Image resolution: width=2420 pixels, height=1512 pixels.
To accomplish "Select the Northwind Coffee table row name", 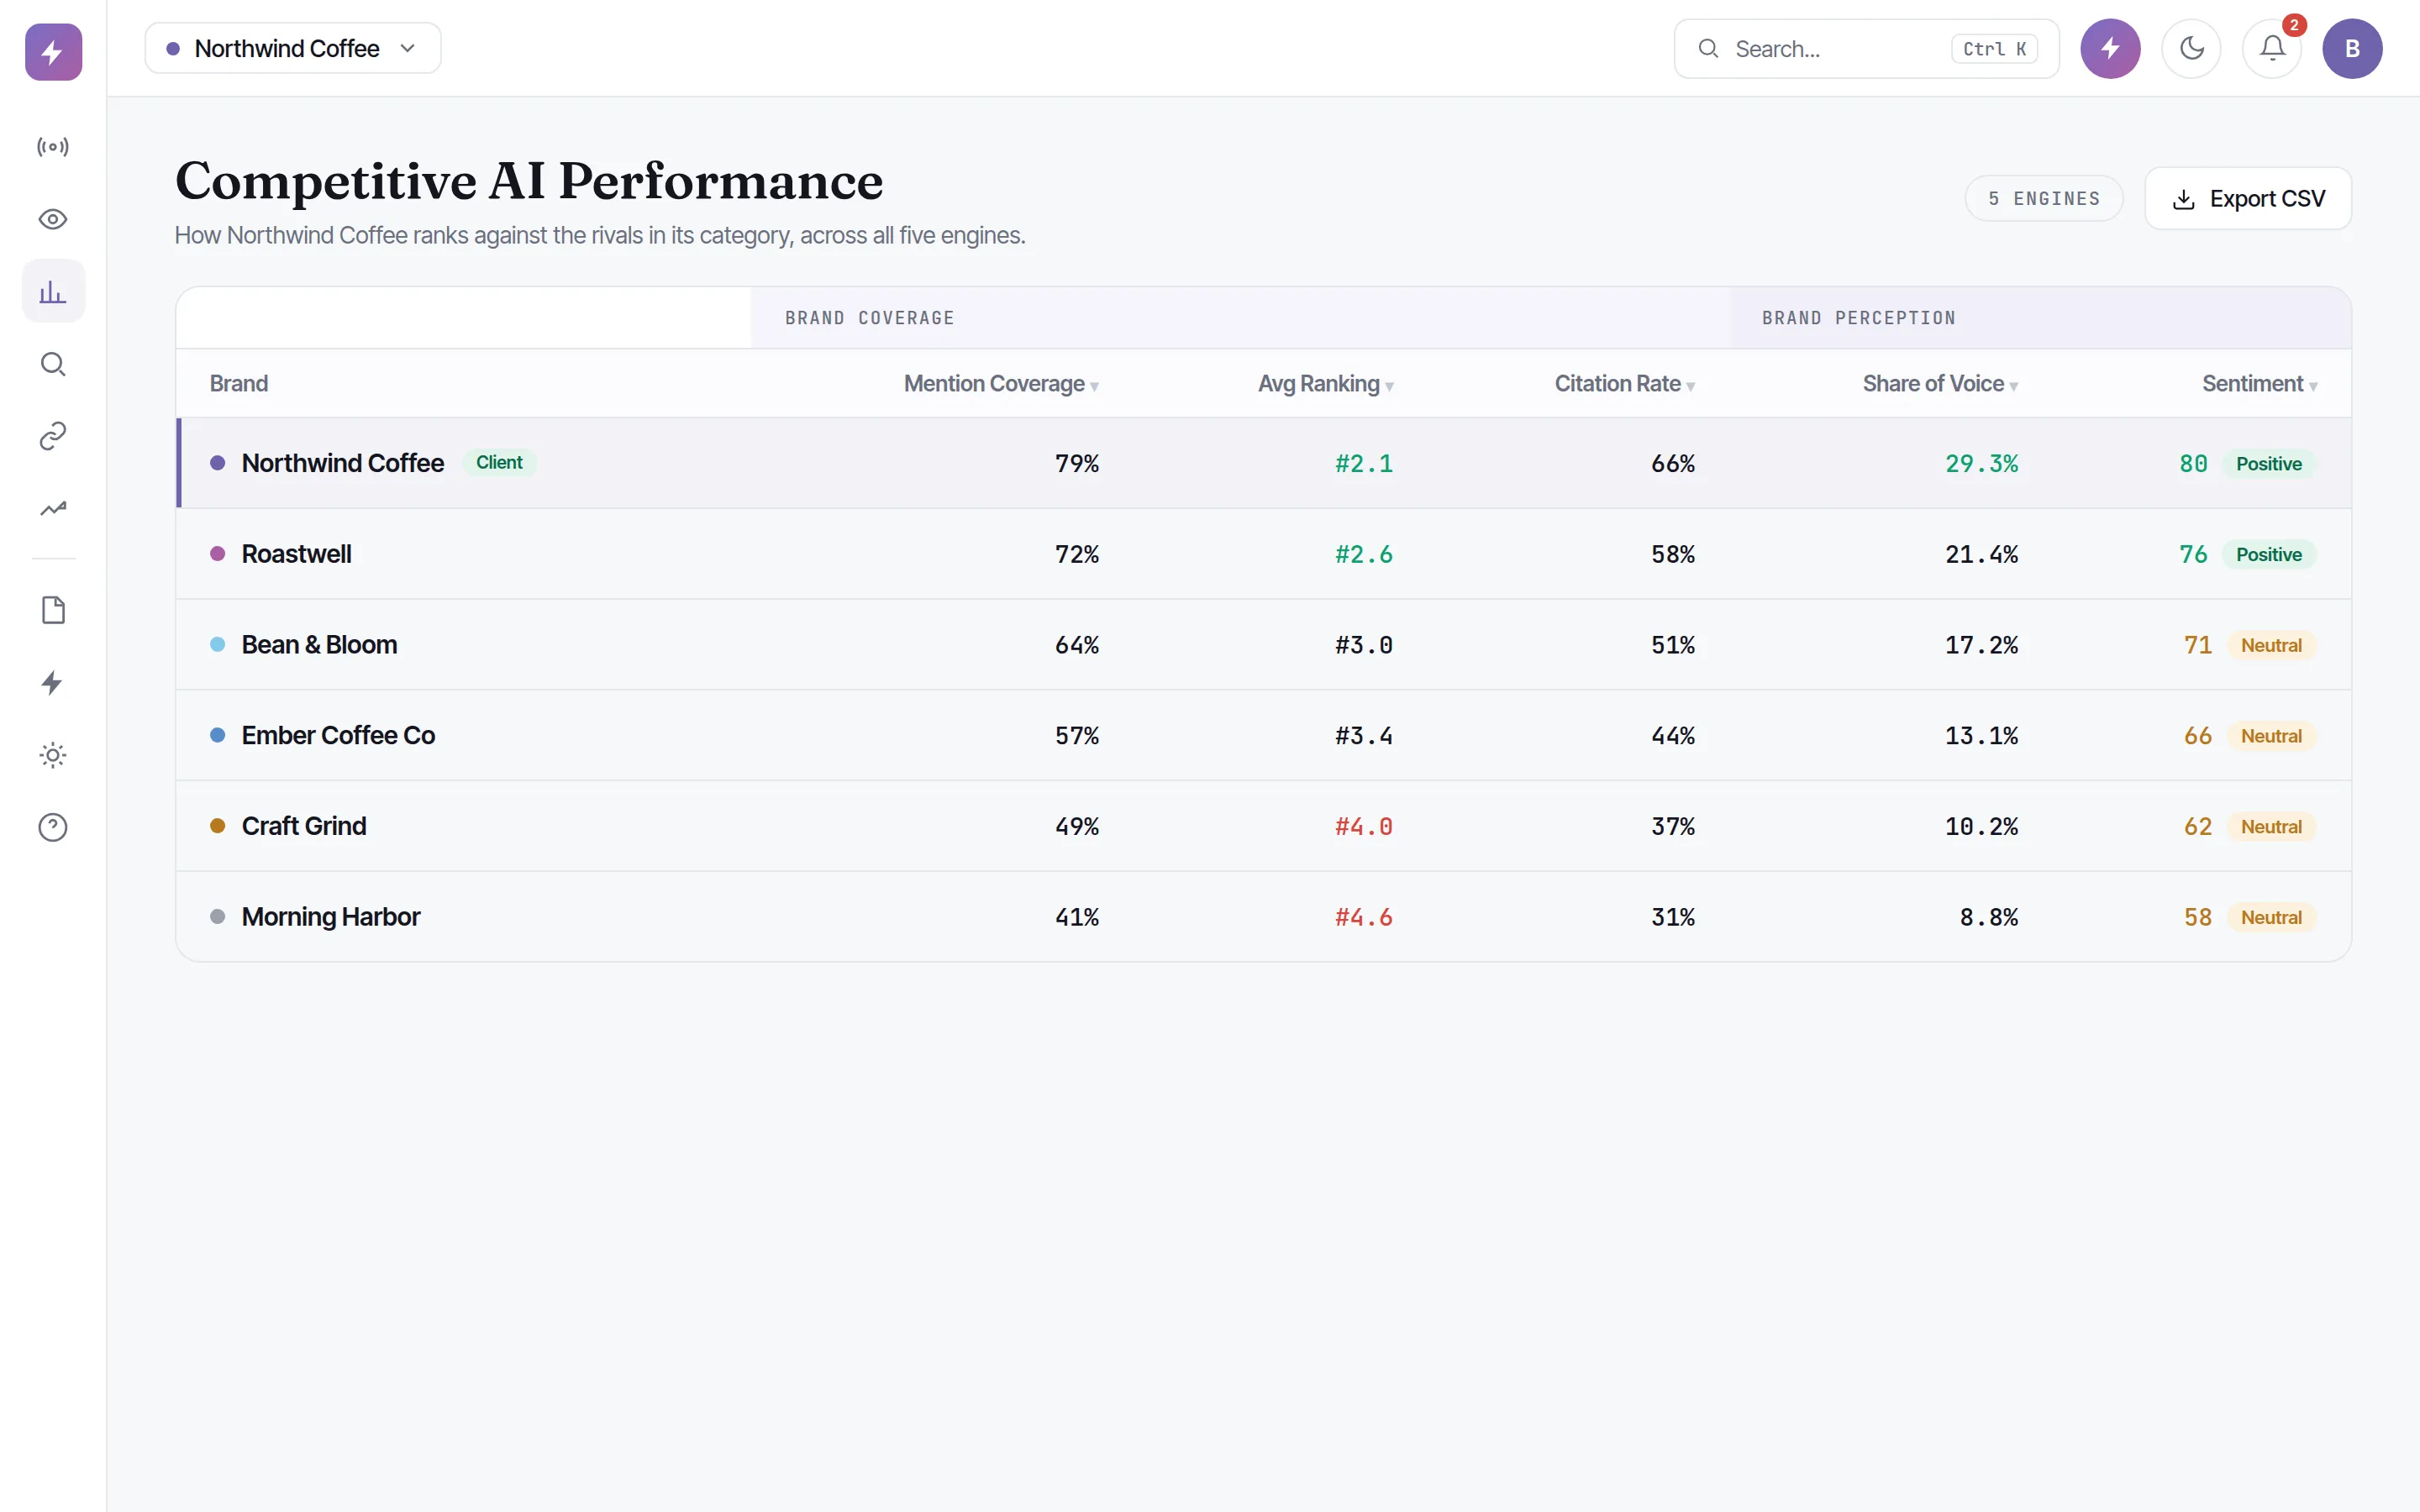I will (343, 463).
